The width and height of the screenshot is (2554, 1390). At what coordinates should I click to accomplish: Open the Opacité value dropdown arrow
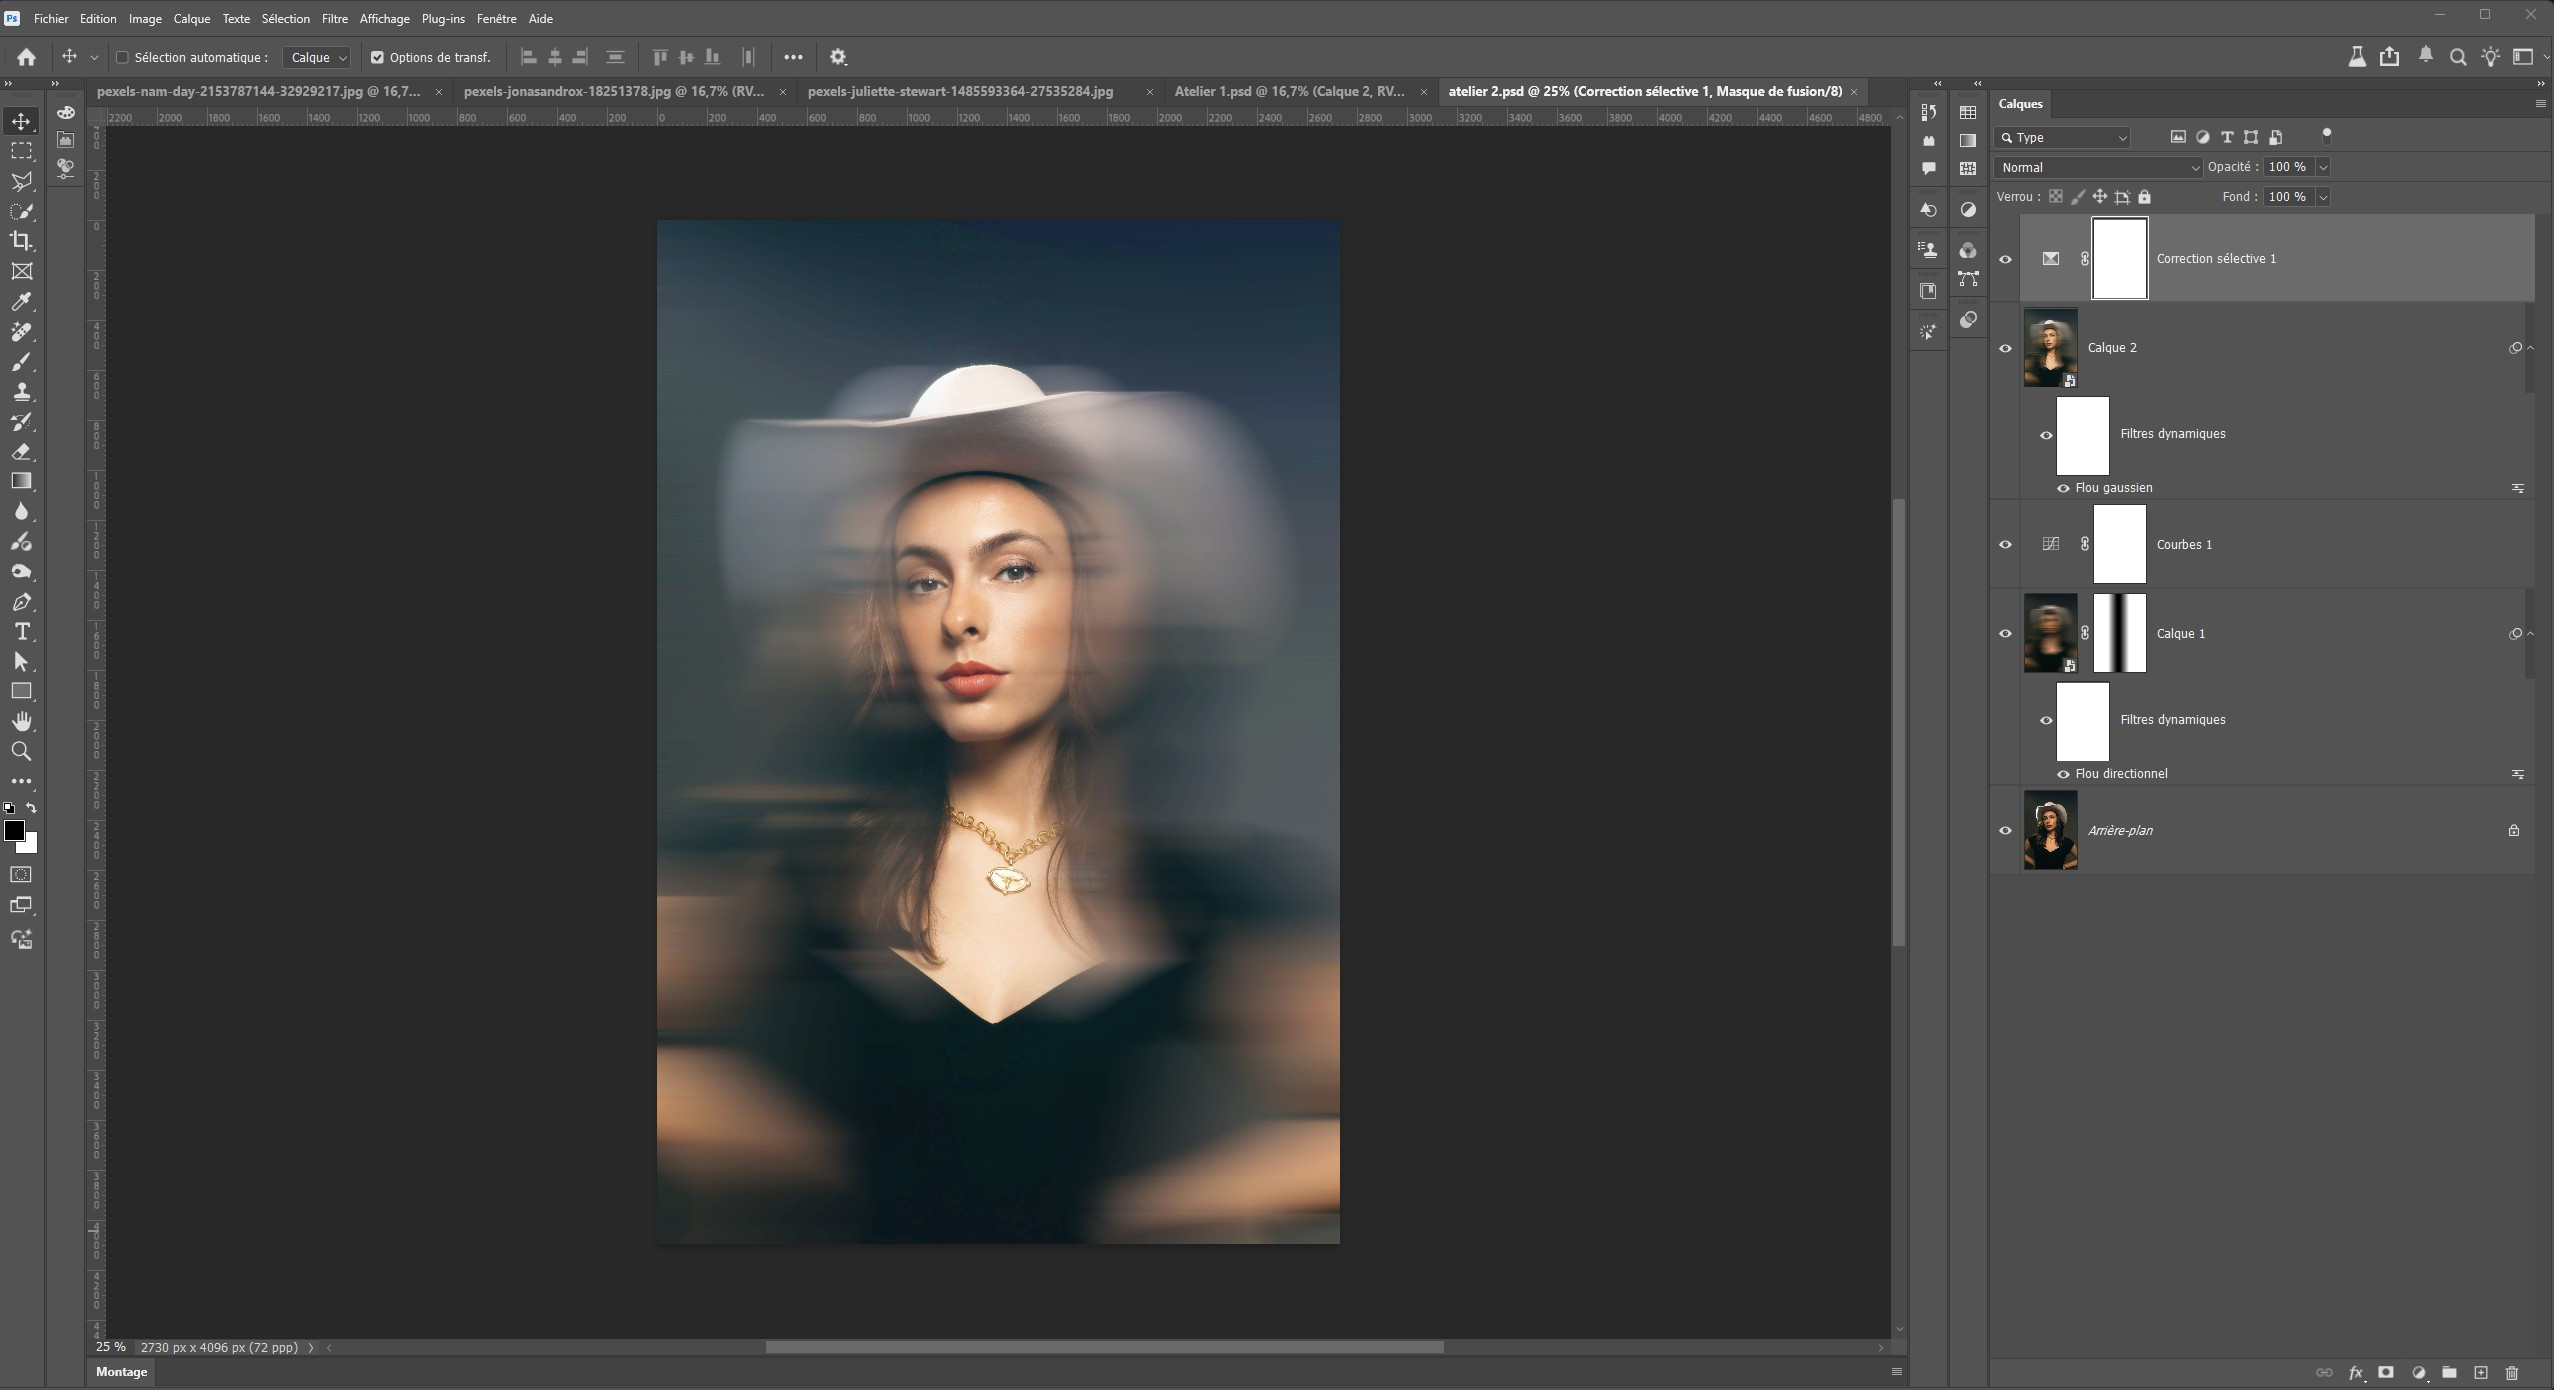[x=2323, y=167]
